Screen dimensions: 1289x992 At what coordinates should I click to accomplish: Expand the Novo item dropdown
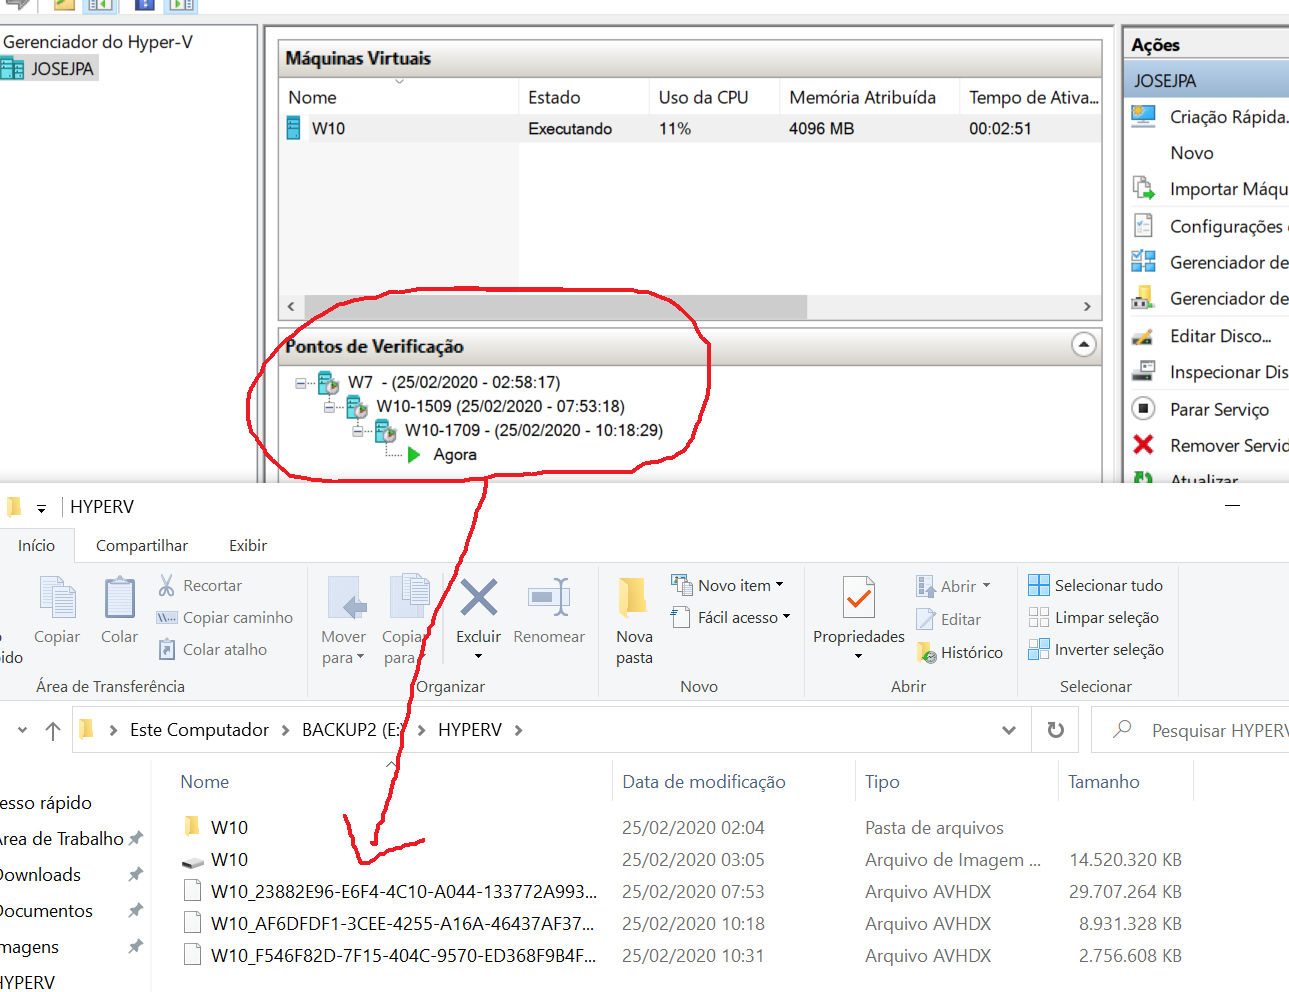click(779, 585)
